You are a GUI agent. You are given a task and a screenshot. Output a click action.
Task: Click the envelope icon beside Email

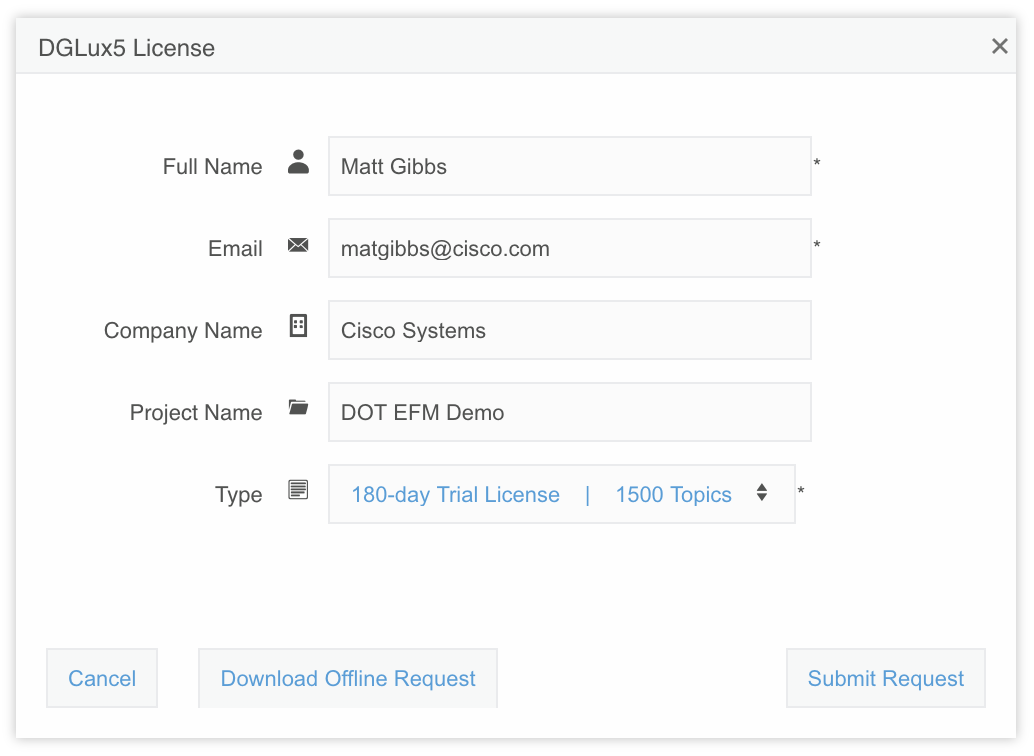click(298, 245)
